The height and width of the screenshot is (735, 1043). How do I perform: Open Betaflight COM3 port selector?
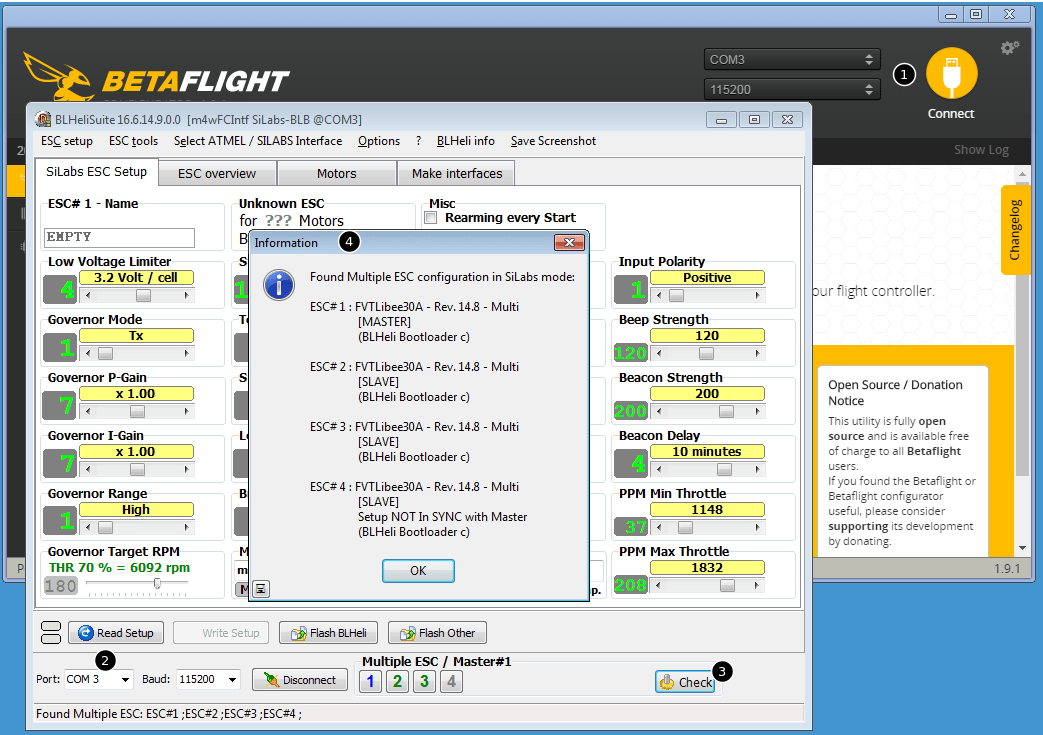791,60
